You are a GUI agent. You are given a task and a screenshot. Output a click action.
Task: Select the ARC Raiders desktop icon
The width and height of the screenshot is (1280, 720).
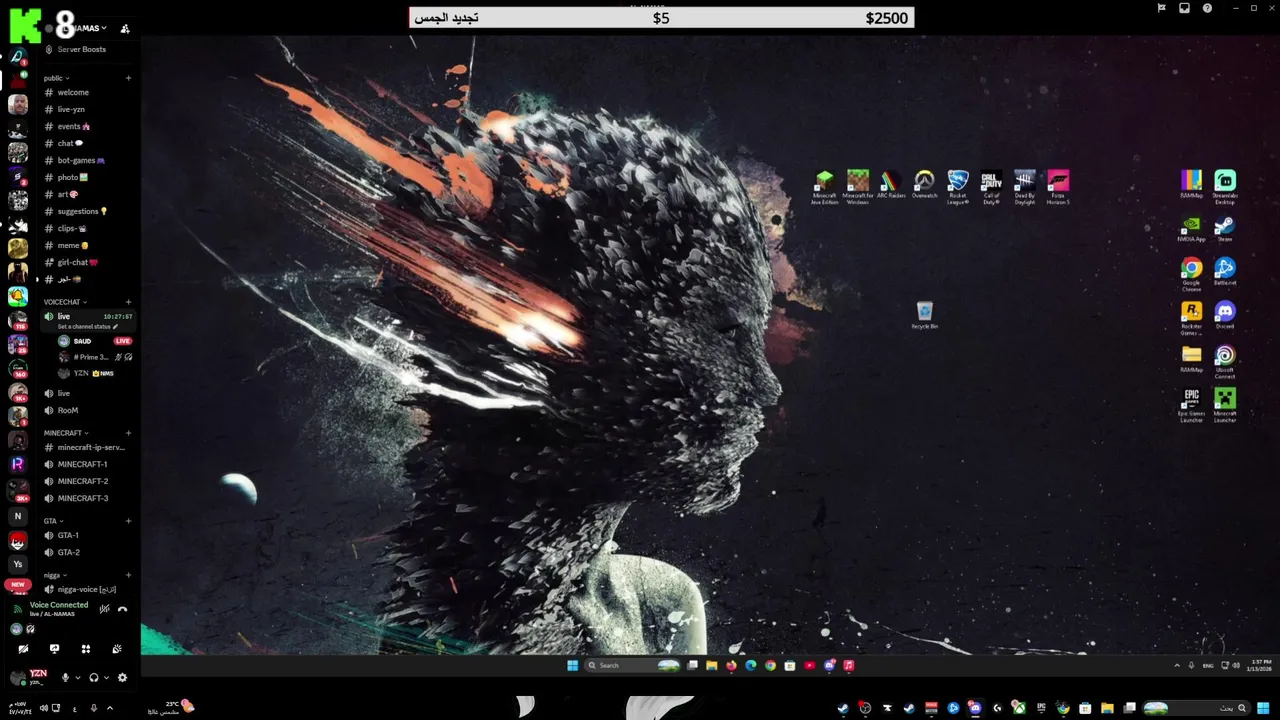coord(891,185)
